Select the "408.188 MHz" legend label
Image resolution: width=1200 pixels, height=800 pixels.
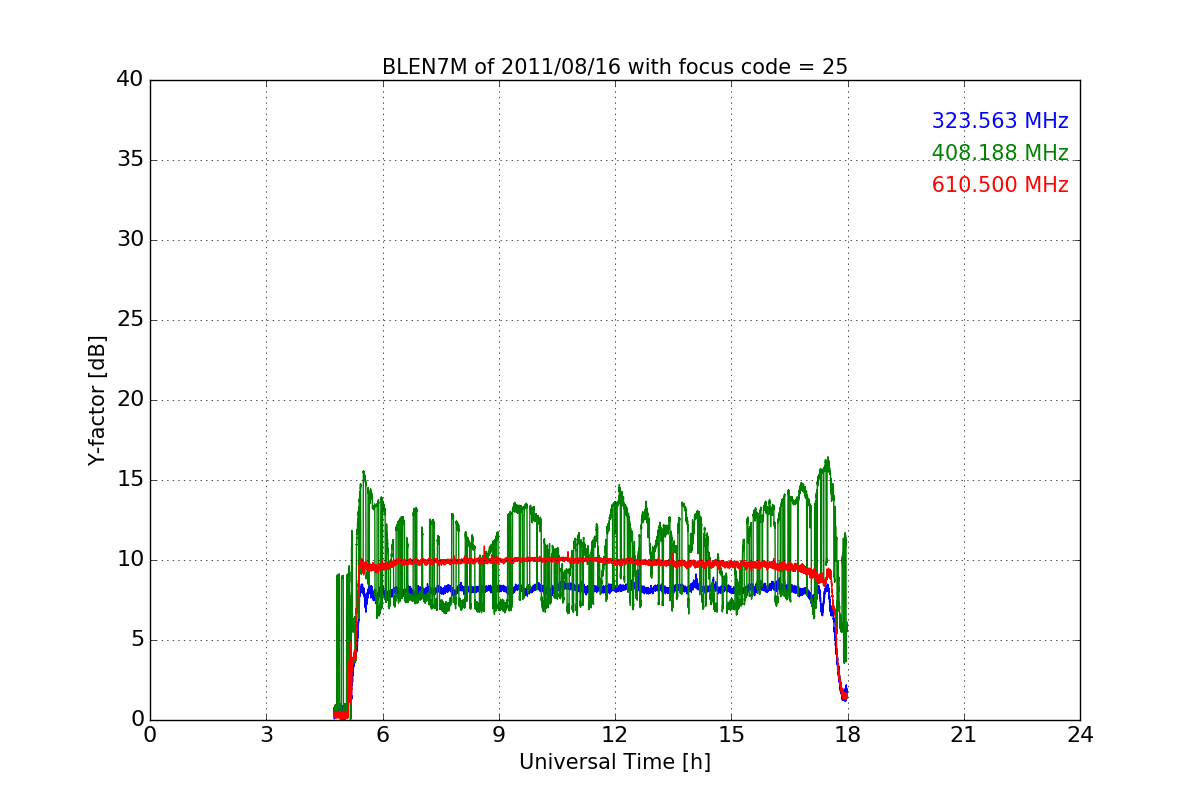click(x=1000, y=153)
